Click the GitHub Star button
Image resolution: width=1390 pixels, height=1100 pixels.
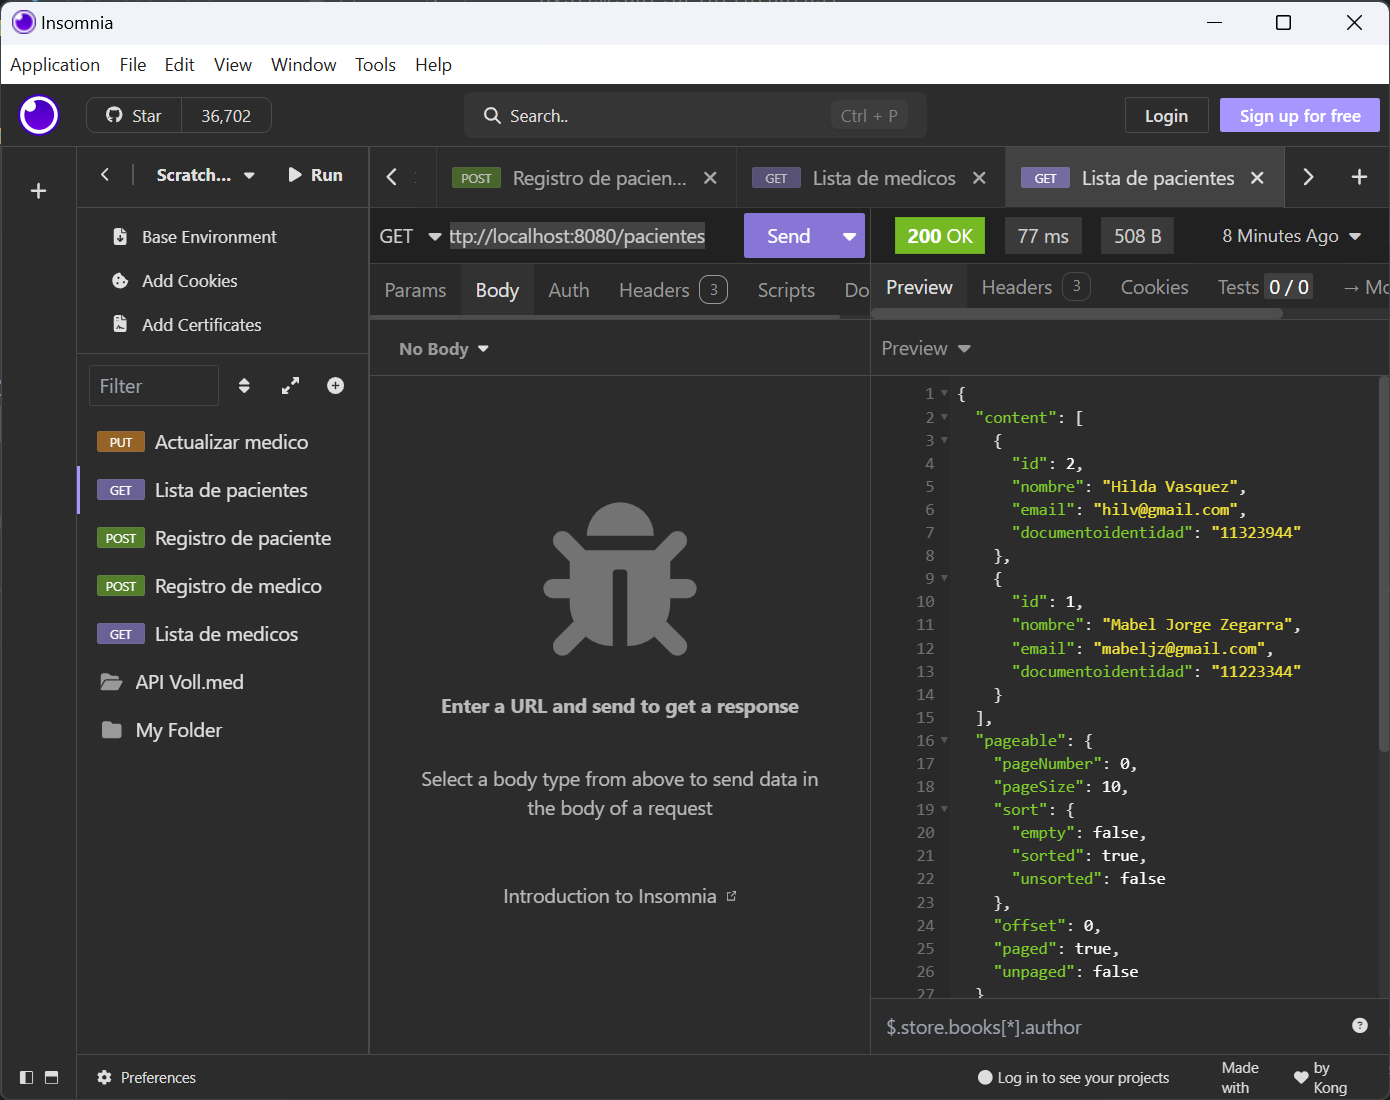tap(134, 116)
